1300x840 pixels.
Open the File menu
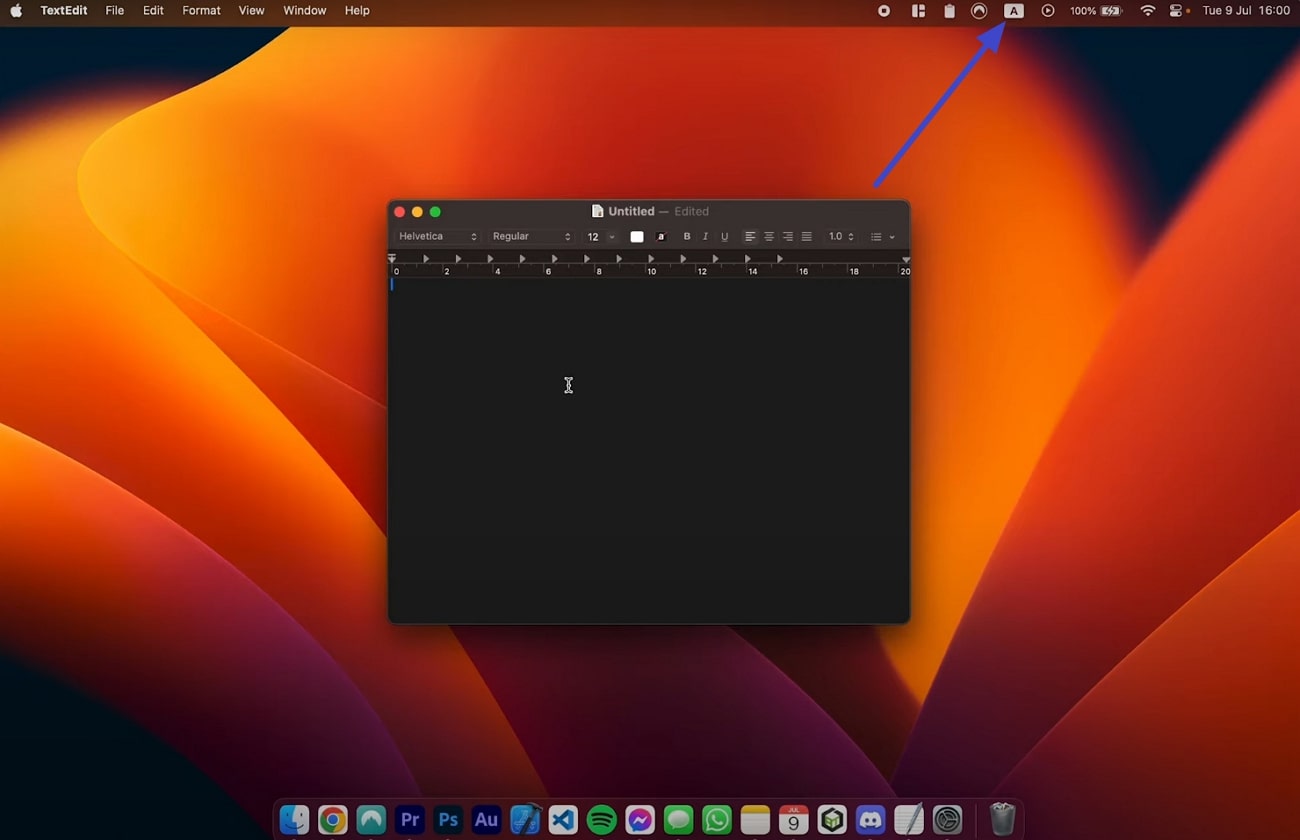tap(115, 10)
